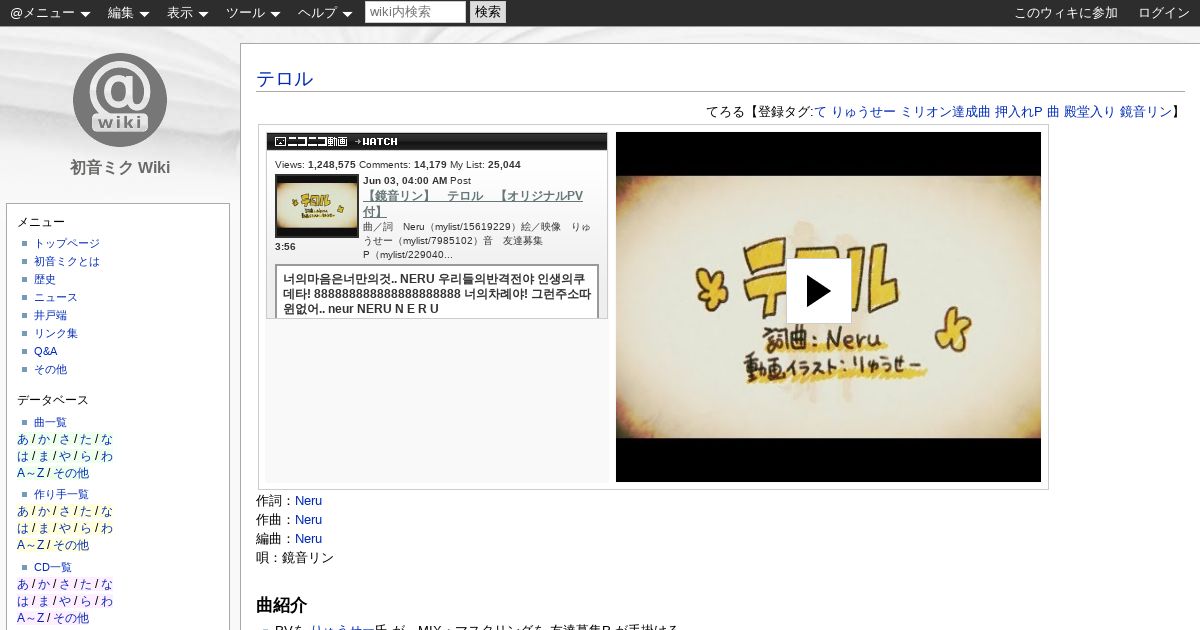Screen dimensions: 1200x630
Task: Open その他 under メニュー
Action: tap(50, 369)
